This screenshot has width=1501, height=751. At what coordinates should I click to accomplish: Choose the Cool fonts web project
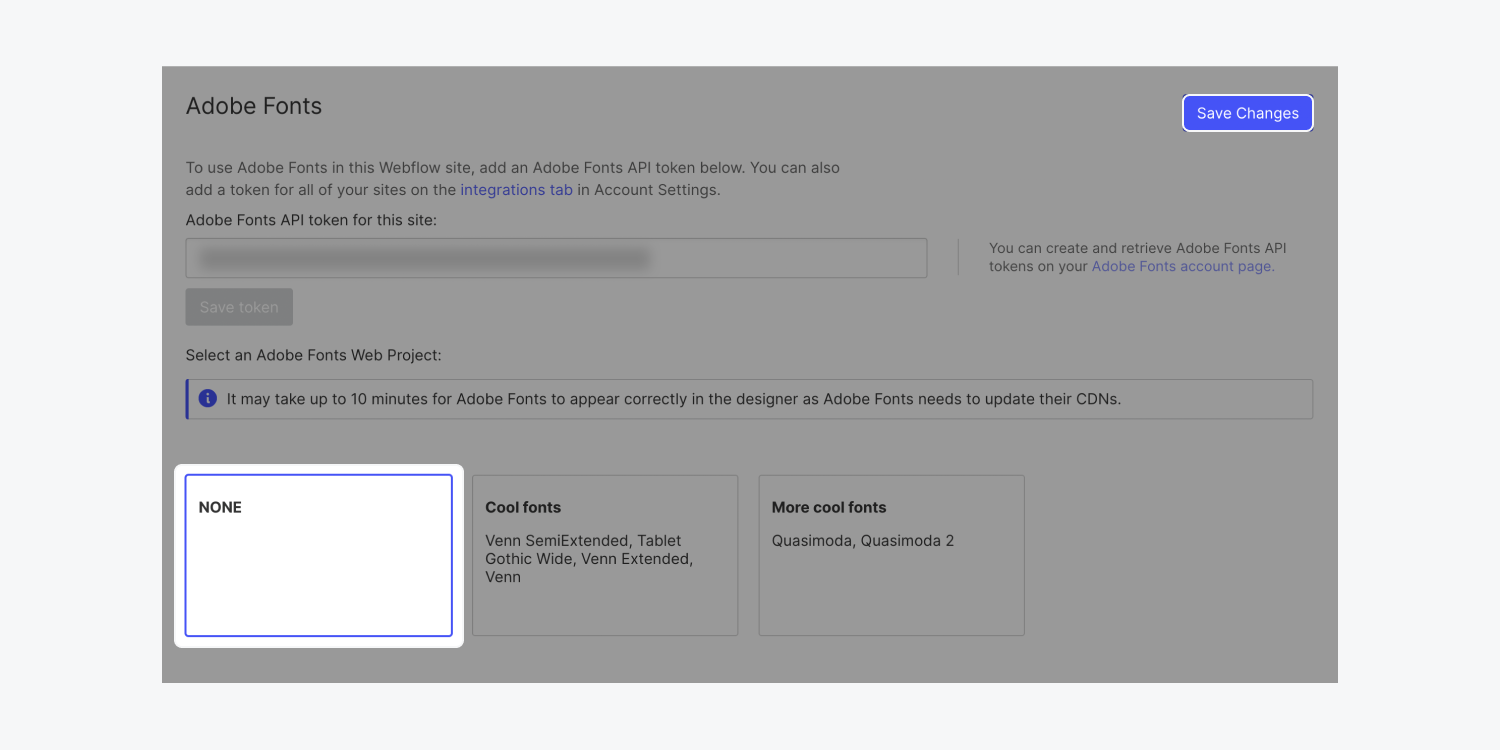(x=605, y=555)
